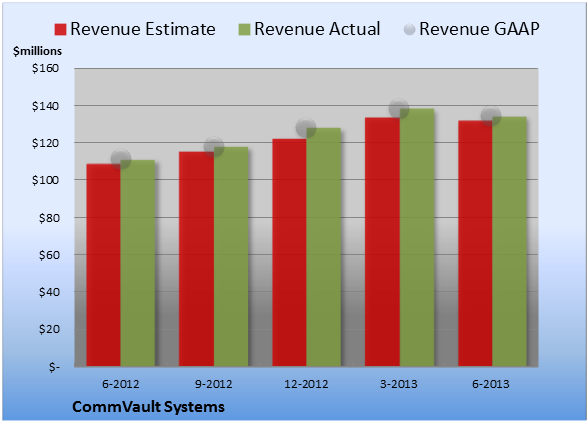Click the 9-2012 axis label
The image size is (588, 422).
[x=214, y=384]
